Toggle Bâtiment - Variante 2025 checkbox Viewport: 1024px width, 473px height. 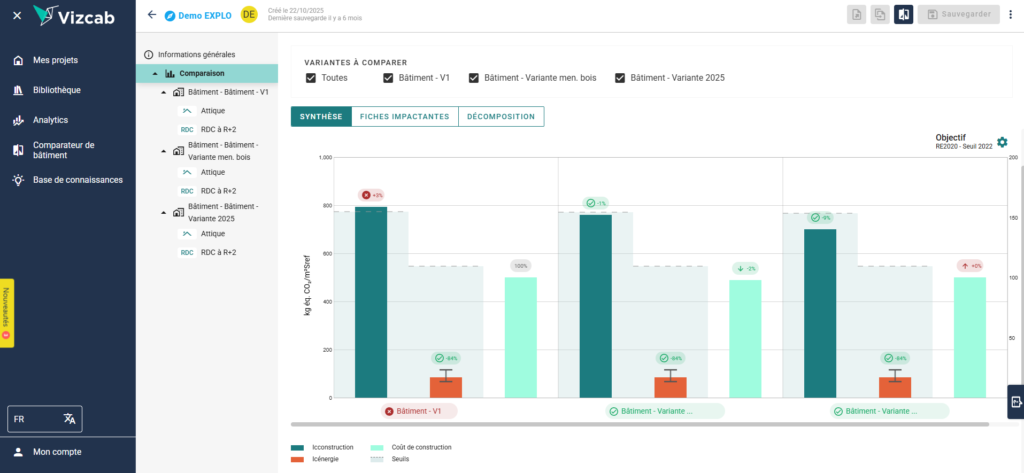click(620, 78)
